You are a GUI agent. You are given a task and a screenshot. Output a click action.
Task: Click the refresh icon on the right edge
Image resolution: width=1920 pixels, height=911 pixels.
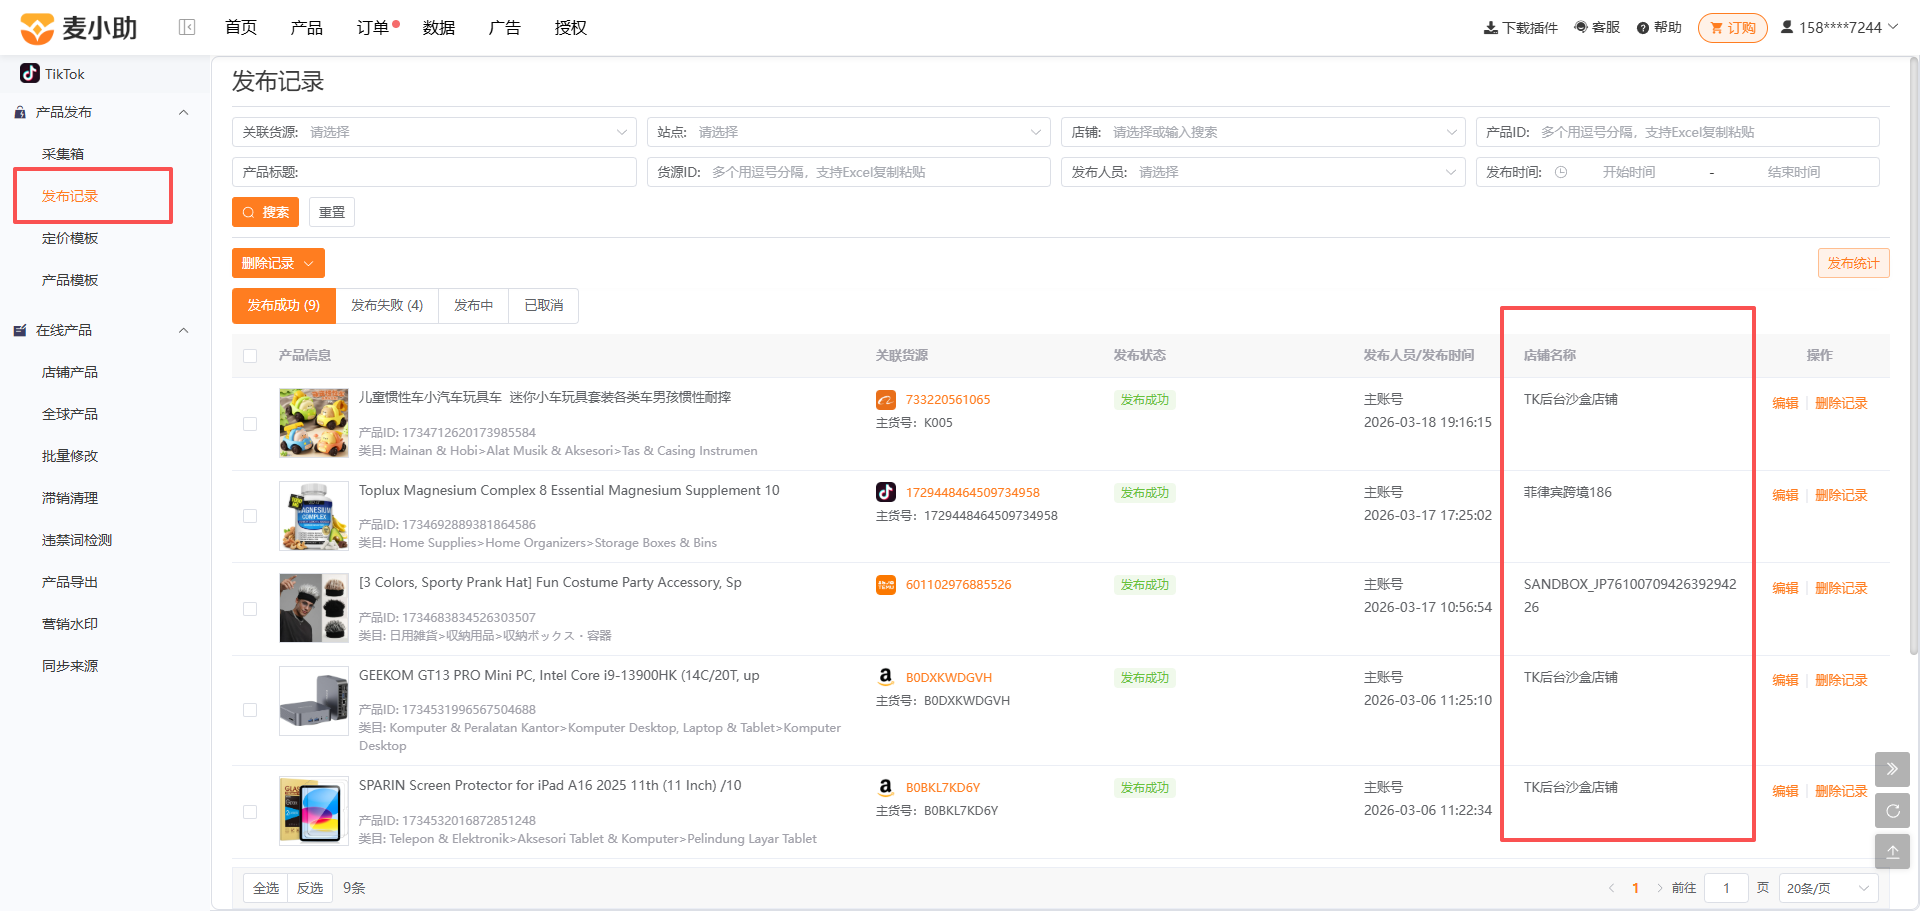pyautogui.click(x=1892, y=810)
